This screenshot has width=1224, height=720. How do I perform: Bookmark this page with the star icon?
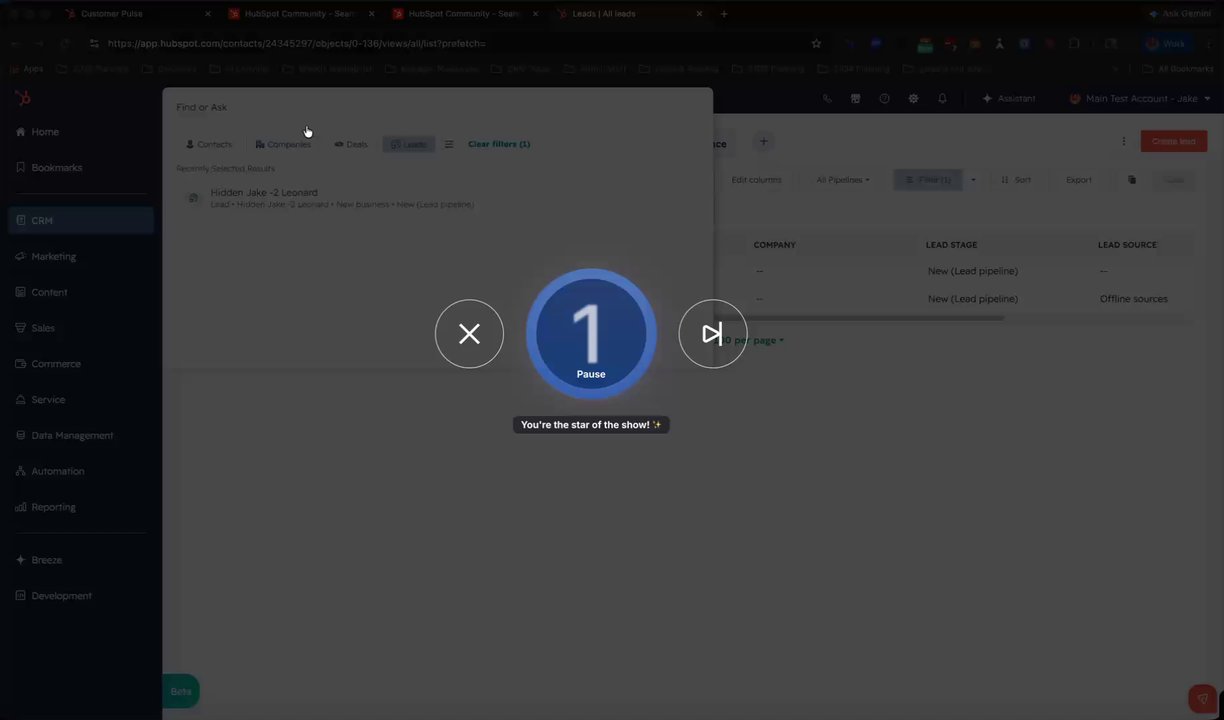click(x=816, y=43)
